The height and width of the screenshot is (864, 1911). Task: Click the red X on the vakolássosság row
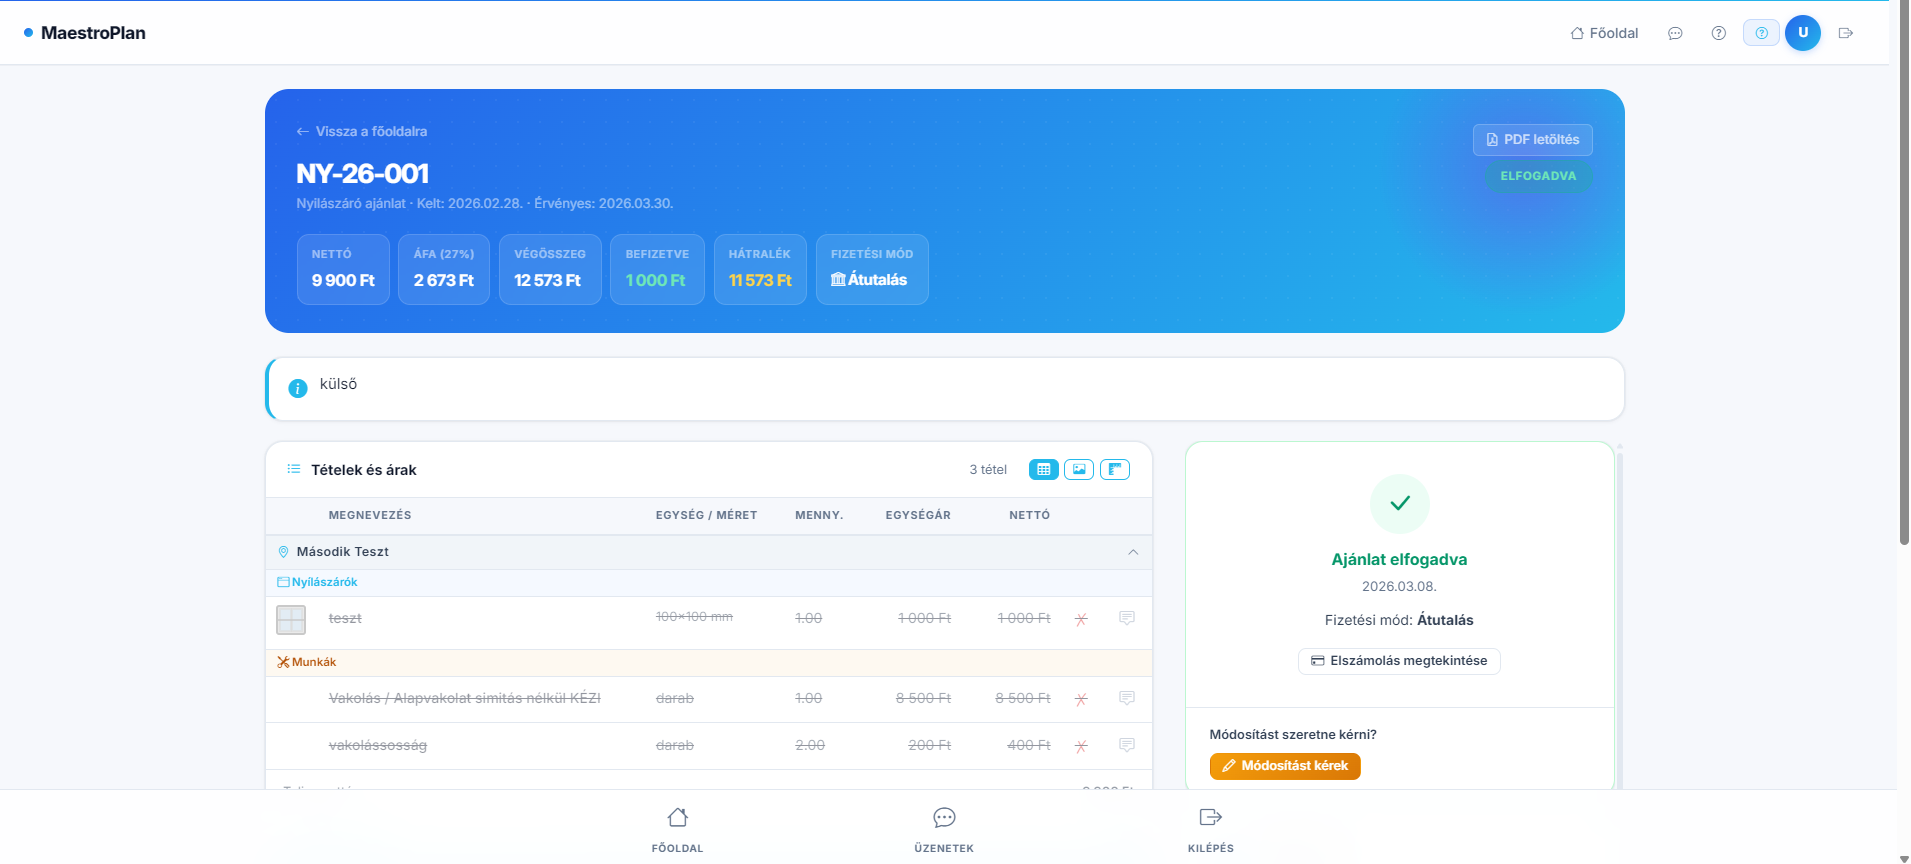1081,746
